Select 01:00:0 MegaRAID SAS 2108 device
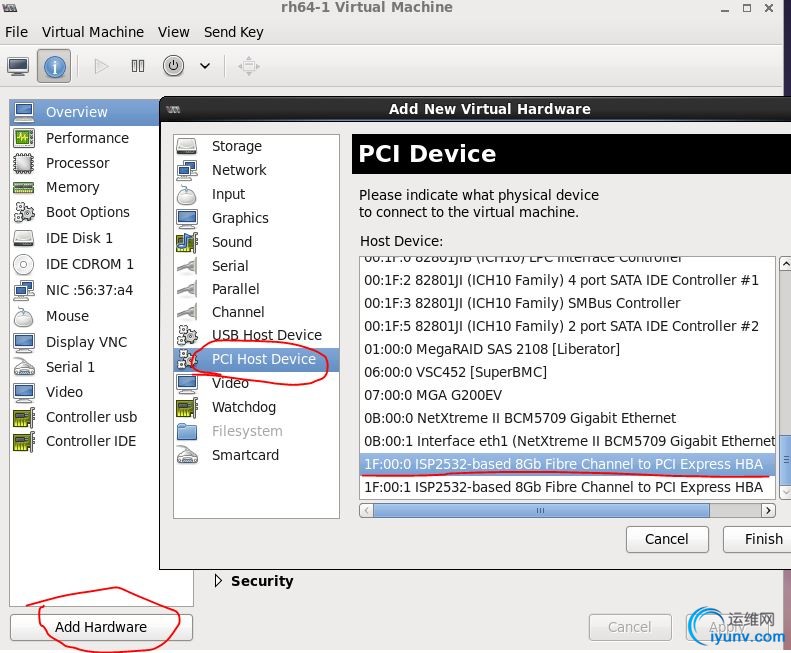791x653 pixels. point(568,349)
